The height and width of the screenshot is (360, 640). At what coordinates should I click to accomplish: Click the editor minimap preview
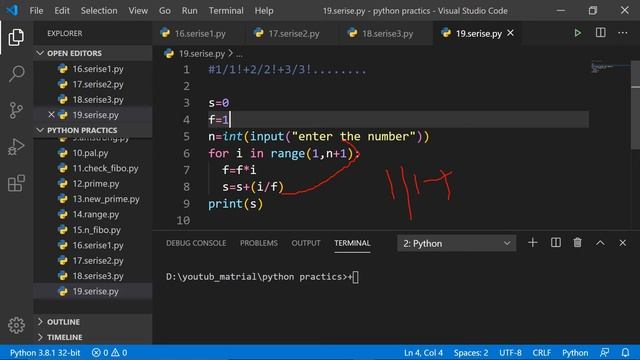(x=610, y=67)
